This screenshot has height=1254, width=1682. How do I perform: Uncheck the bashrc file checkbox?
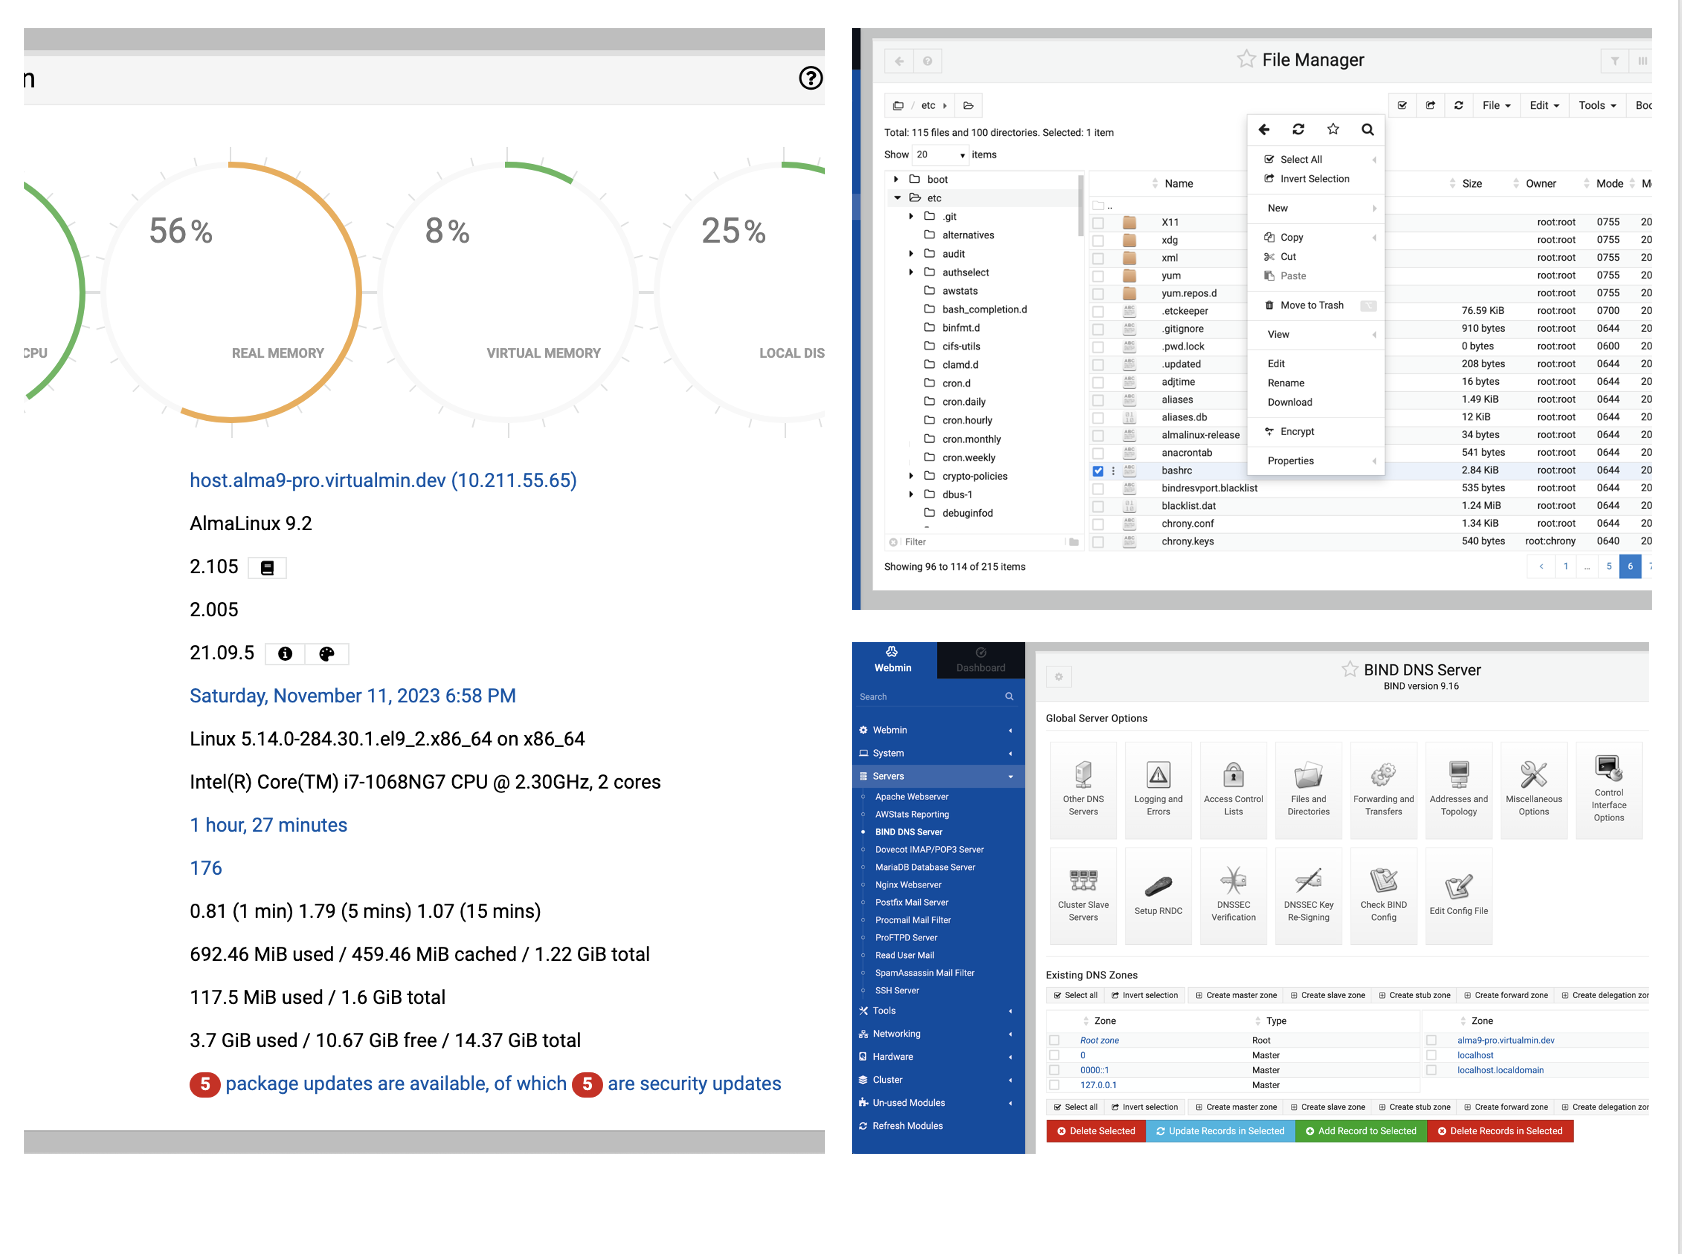(1098, 470)
